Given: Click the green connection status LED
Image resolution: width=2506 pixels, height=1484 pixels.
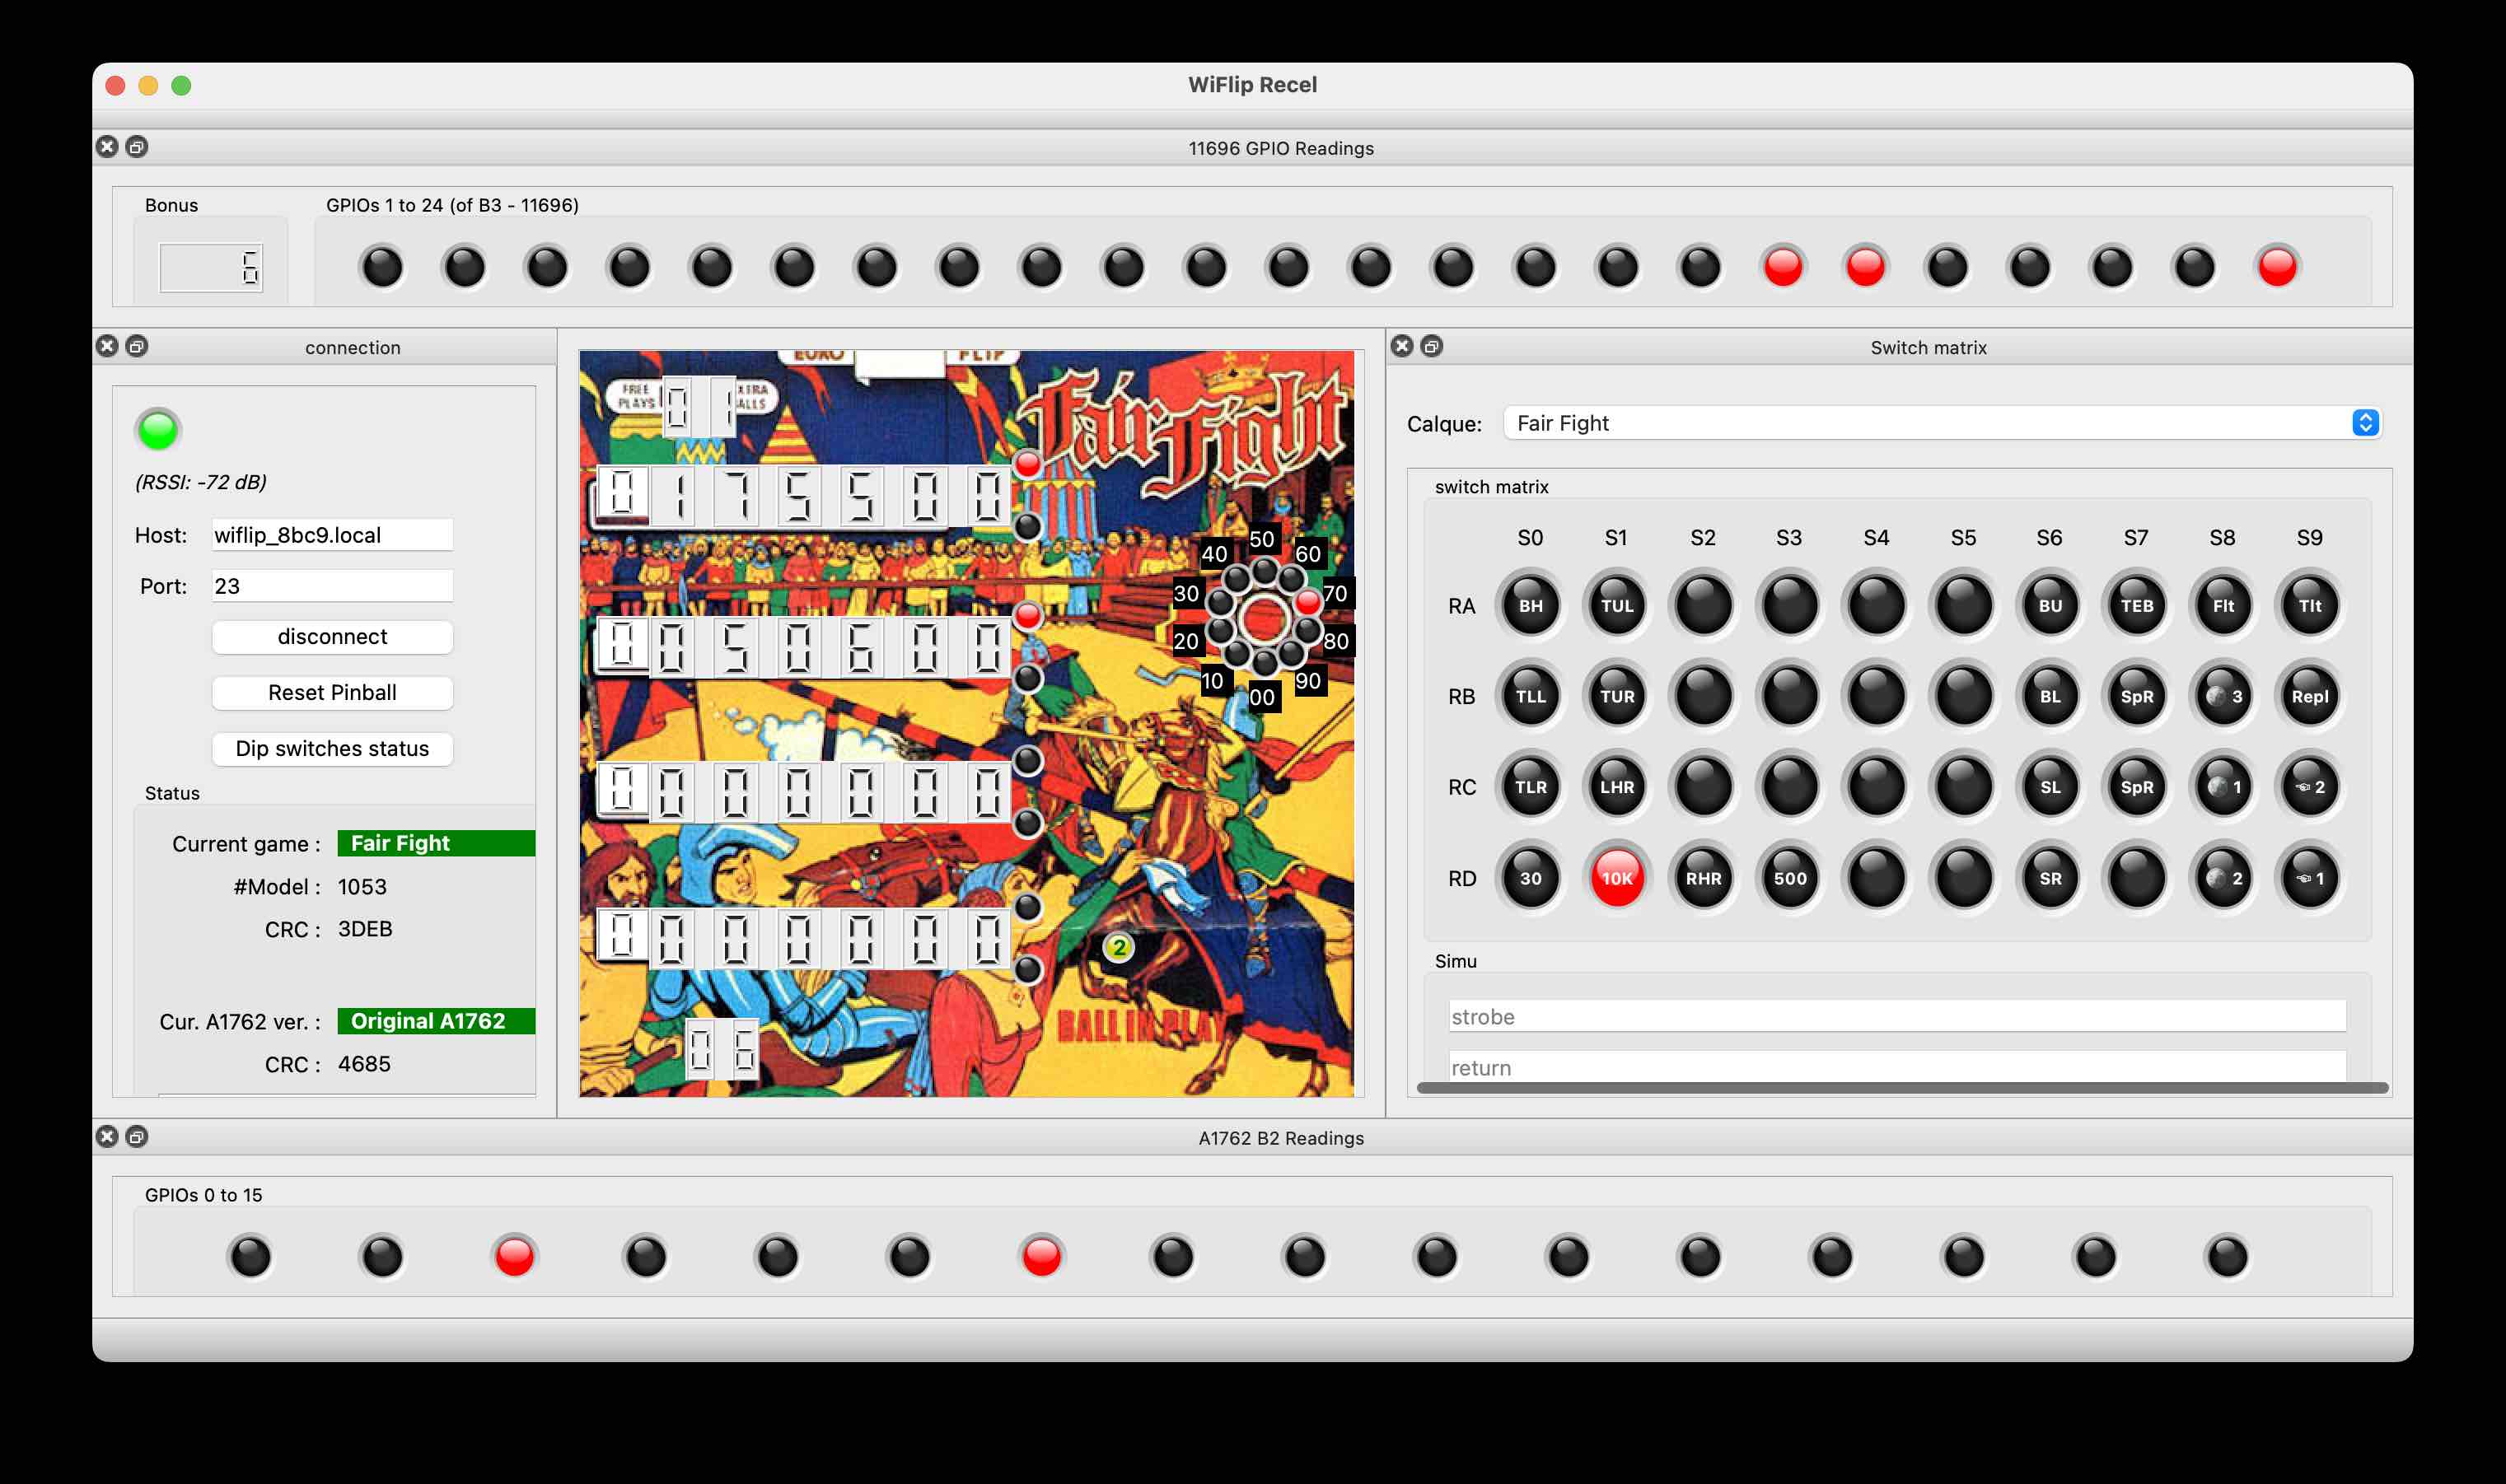Looking at the screenshot, I should [x=158, y=430].
